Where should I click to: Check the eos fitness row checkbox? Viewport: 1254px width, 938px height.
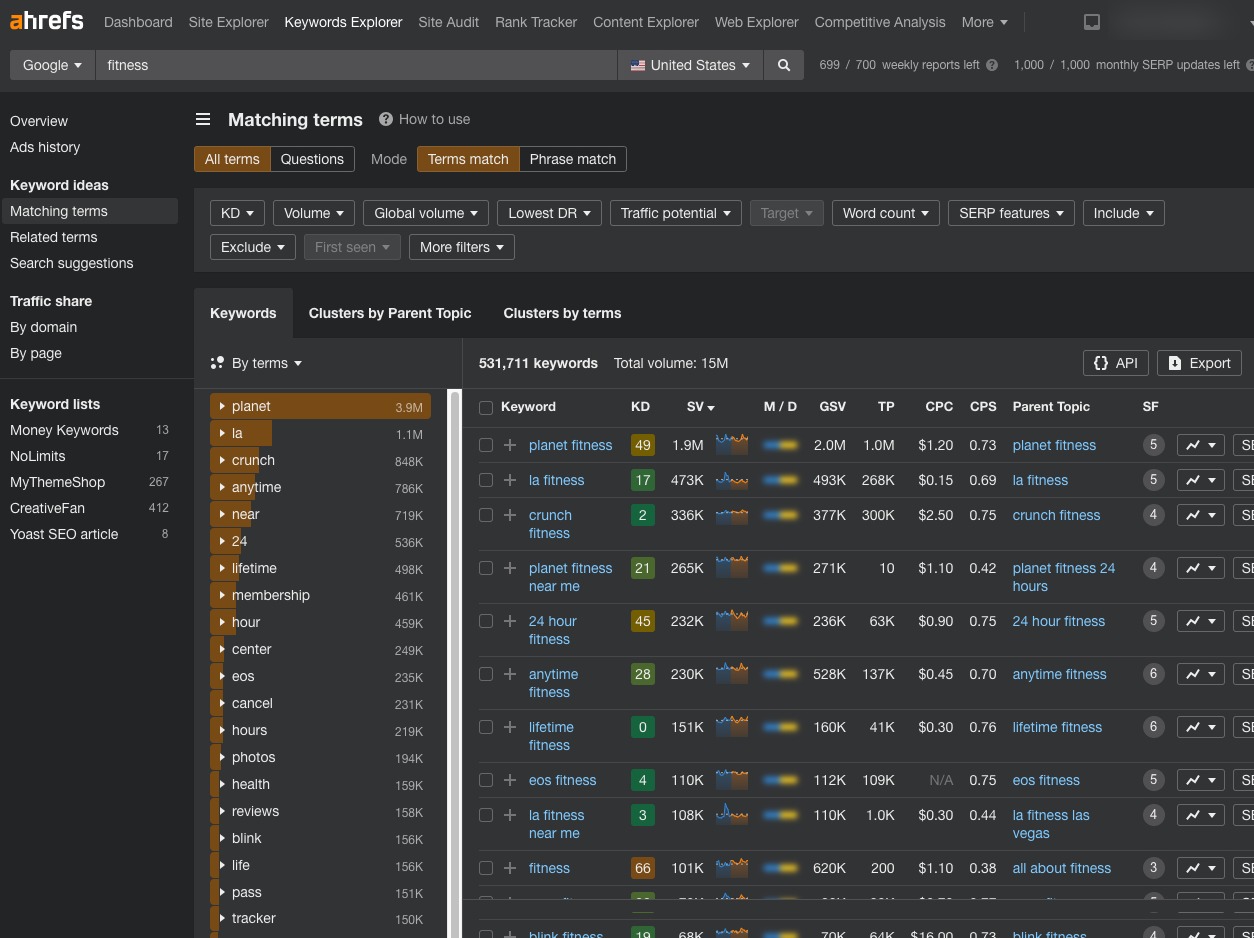[x=486, y=780]
